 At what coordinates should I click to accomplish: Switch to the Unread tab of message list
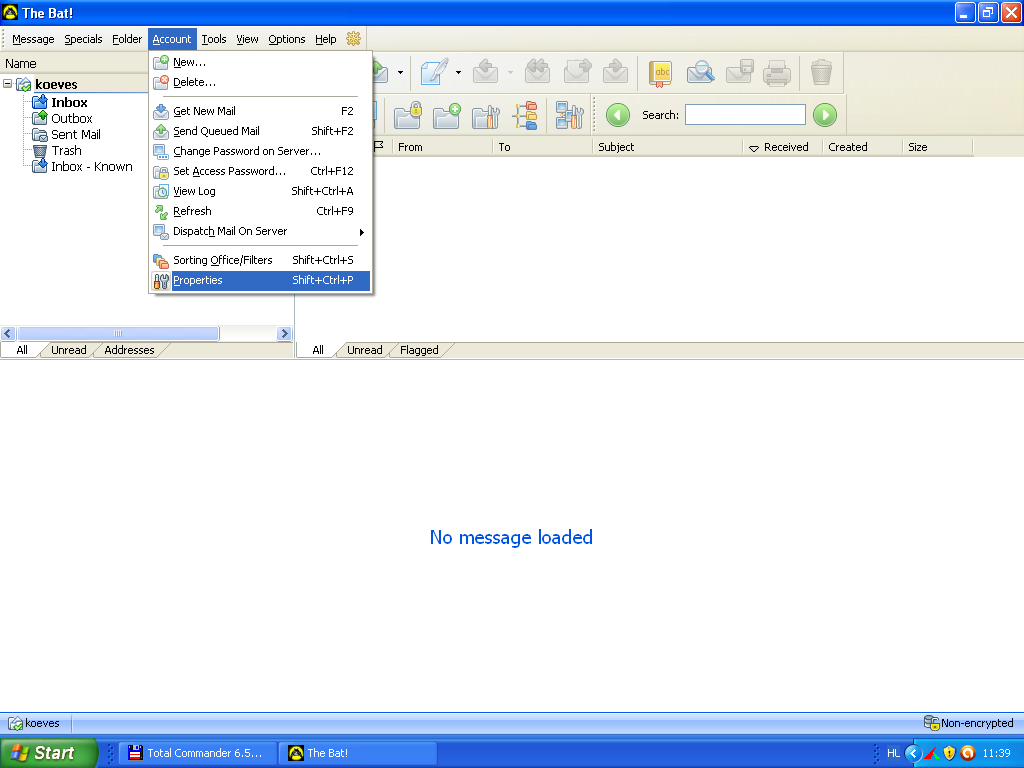tap(364, 351)
